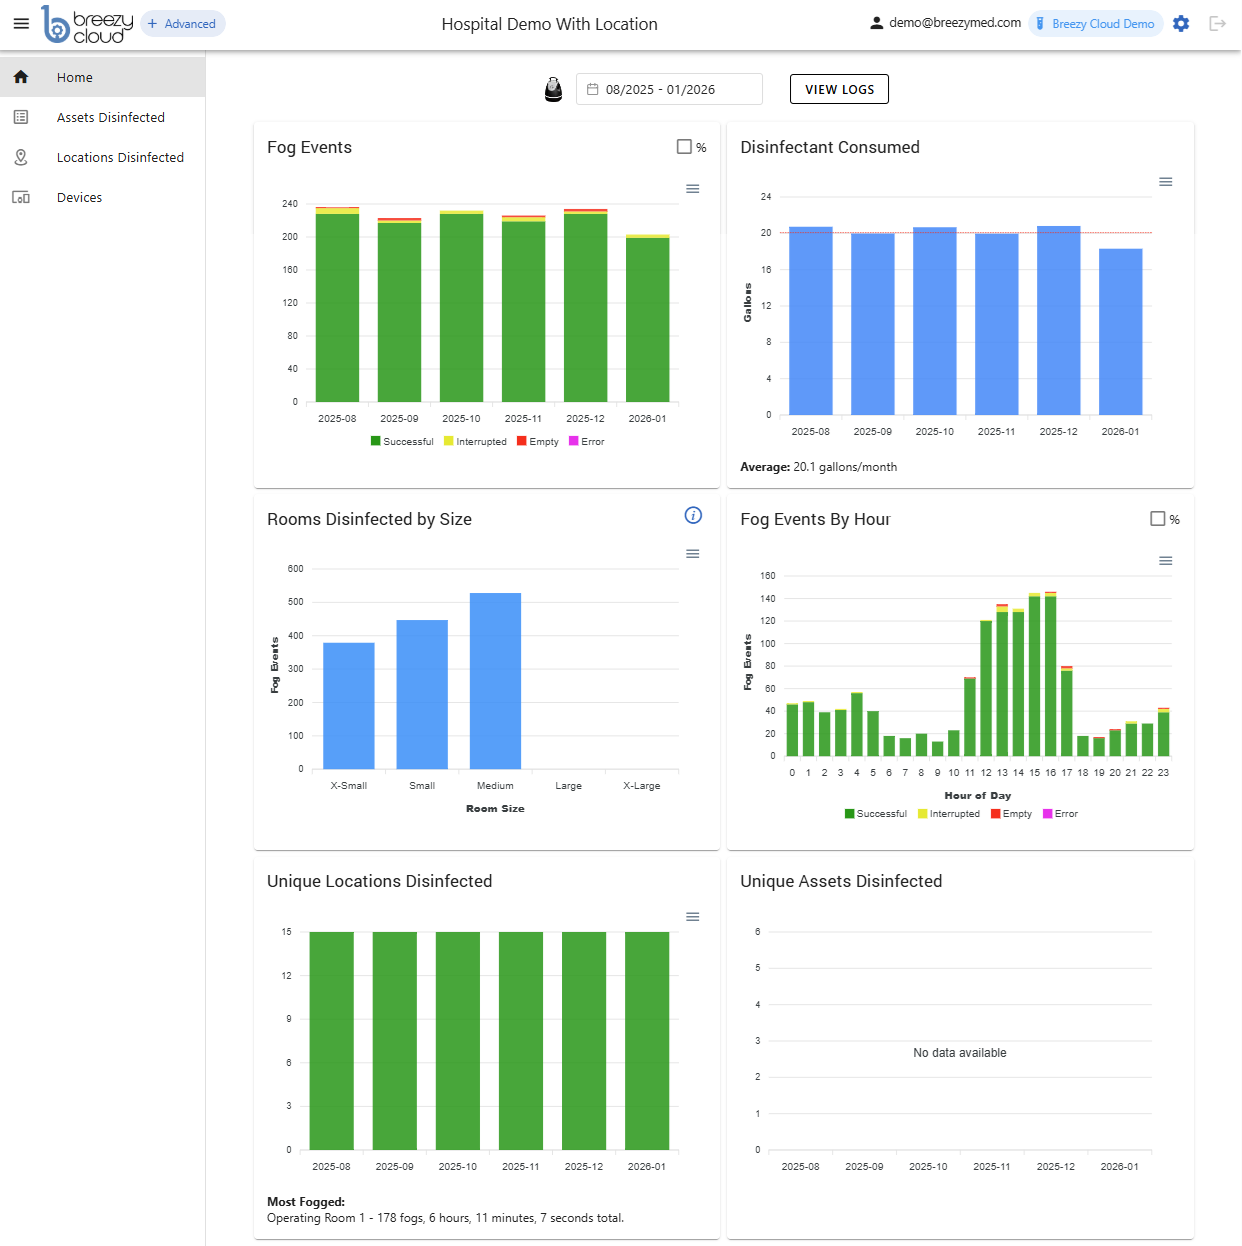Select Home in the sidebar
Viewport: 1242px width, 1246px height.
tap(74, 78)
